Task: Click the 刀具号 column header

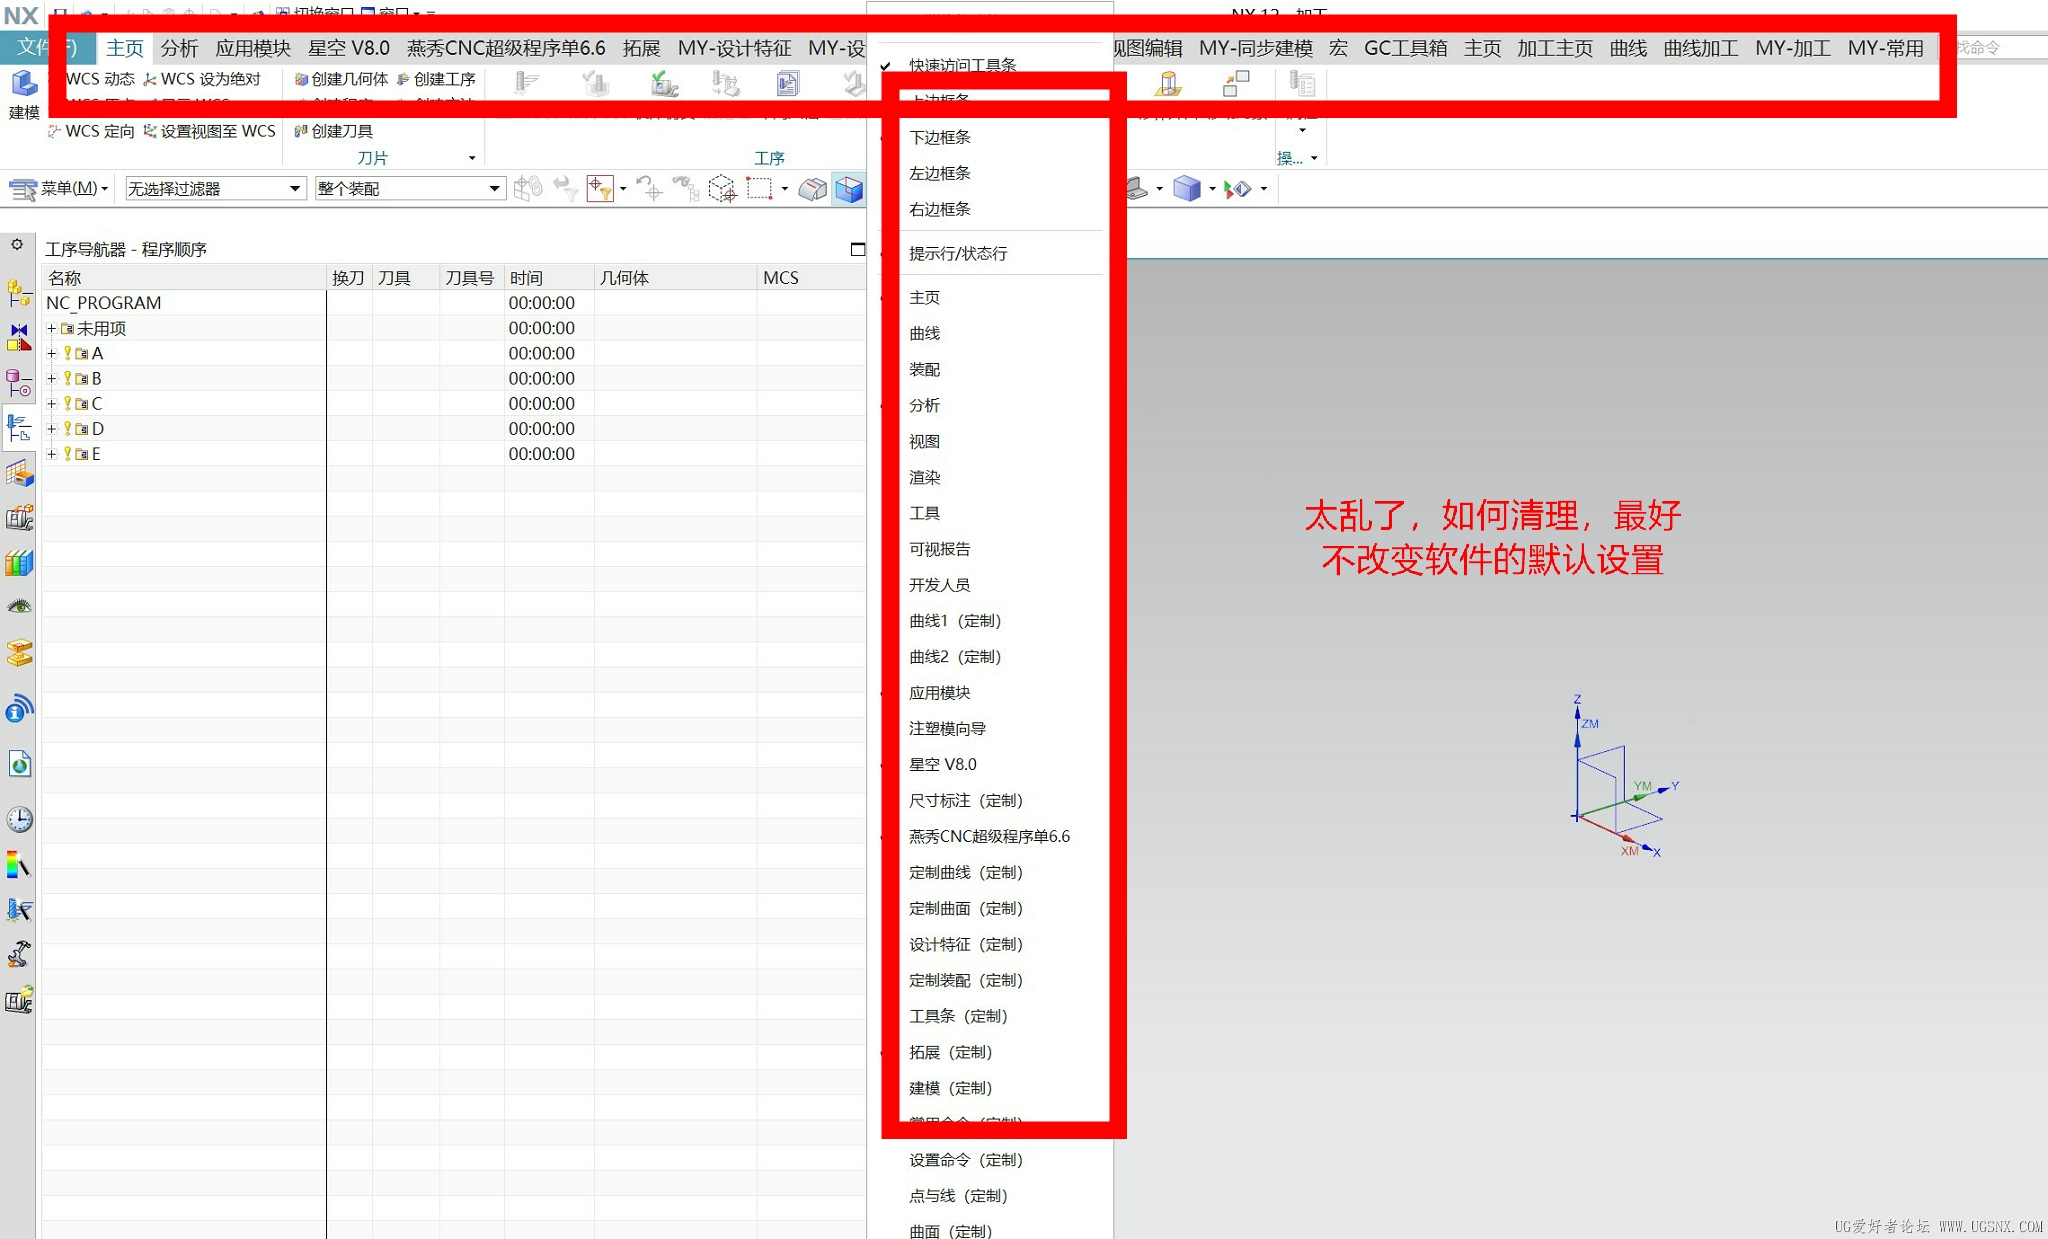Action: [470, 278]
